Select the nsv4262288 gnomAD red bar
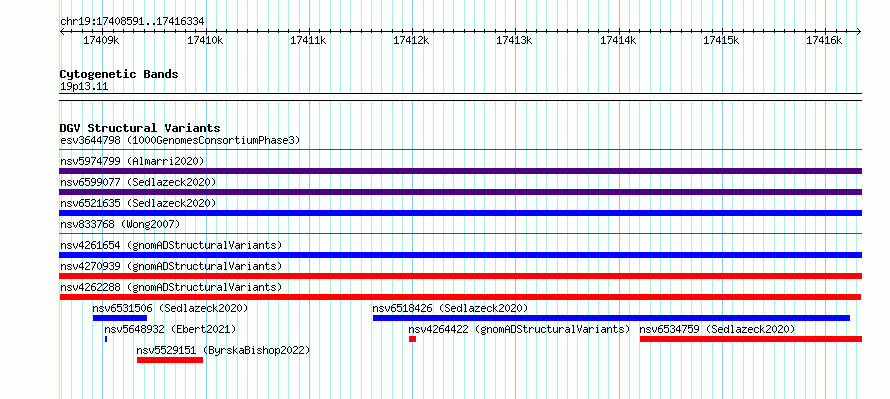Viewport: 890px width, 399px height. click(x=460, y=297)
